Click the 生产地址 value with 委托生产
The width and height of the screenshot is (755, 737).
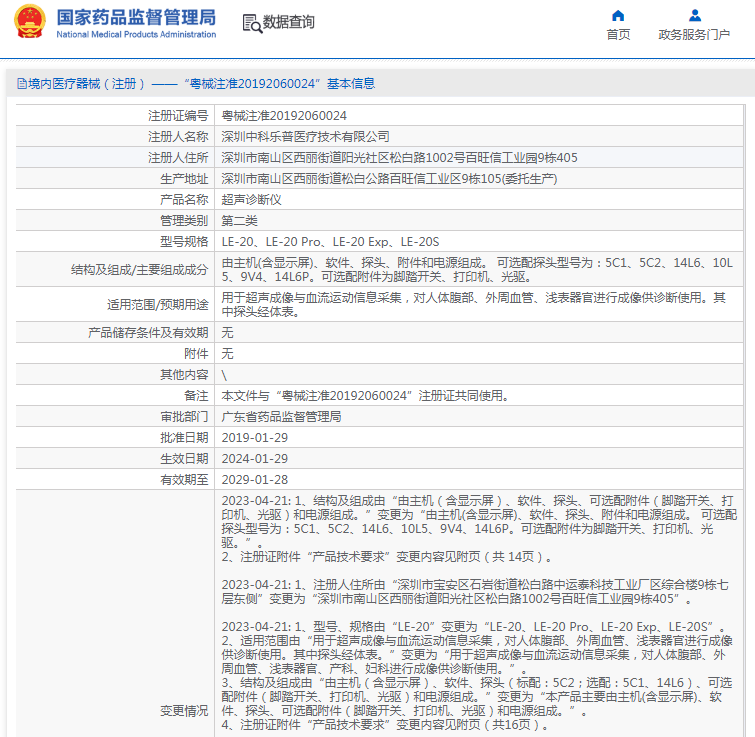[x=389, y=179]
